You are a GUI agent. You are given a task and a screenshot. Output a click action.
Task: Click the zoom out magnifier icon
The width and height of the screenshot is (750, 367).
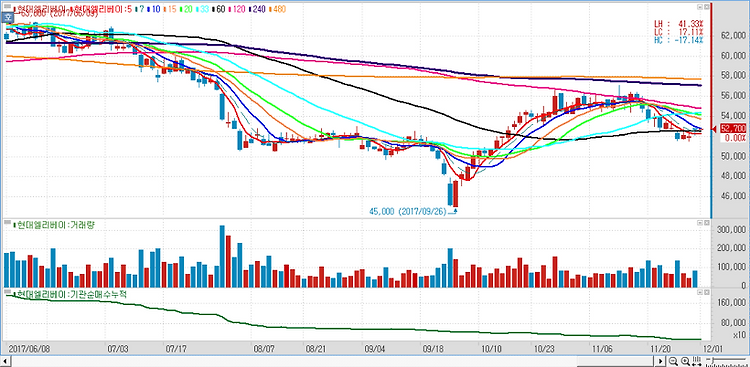tap(673, 361)
